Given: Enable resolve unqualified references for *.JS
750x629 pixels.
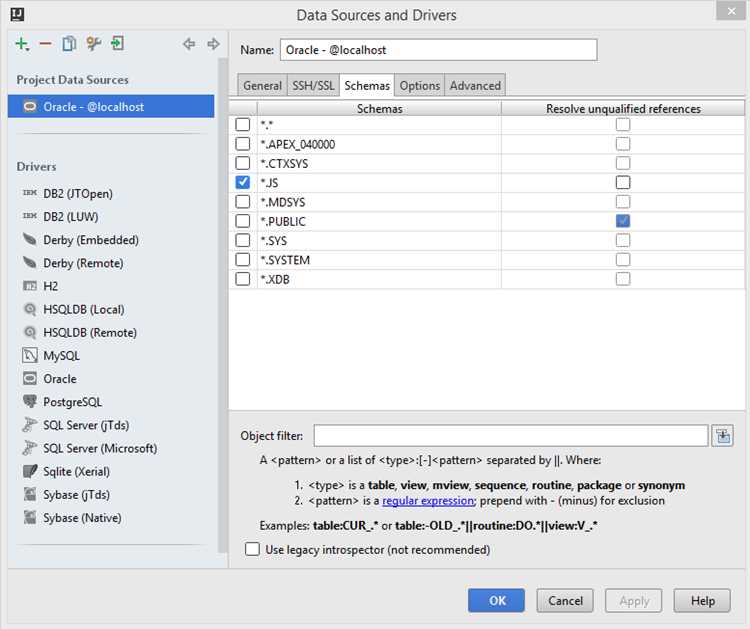Looking at the screenshot, I should coord(623,182).
